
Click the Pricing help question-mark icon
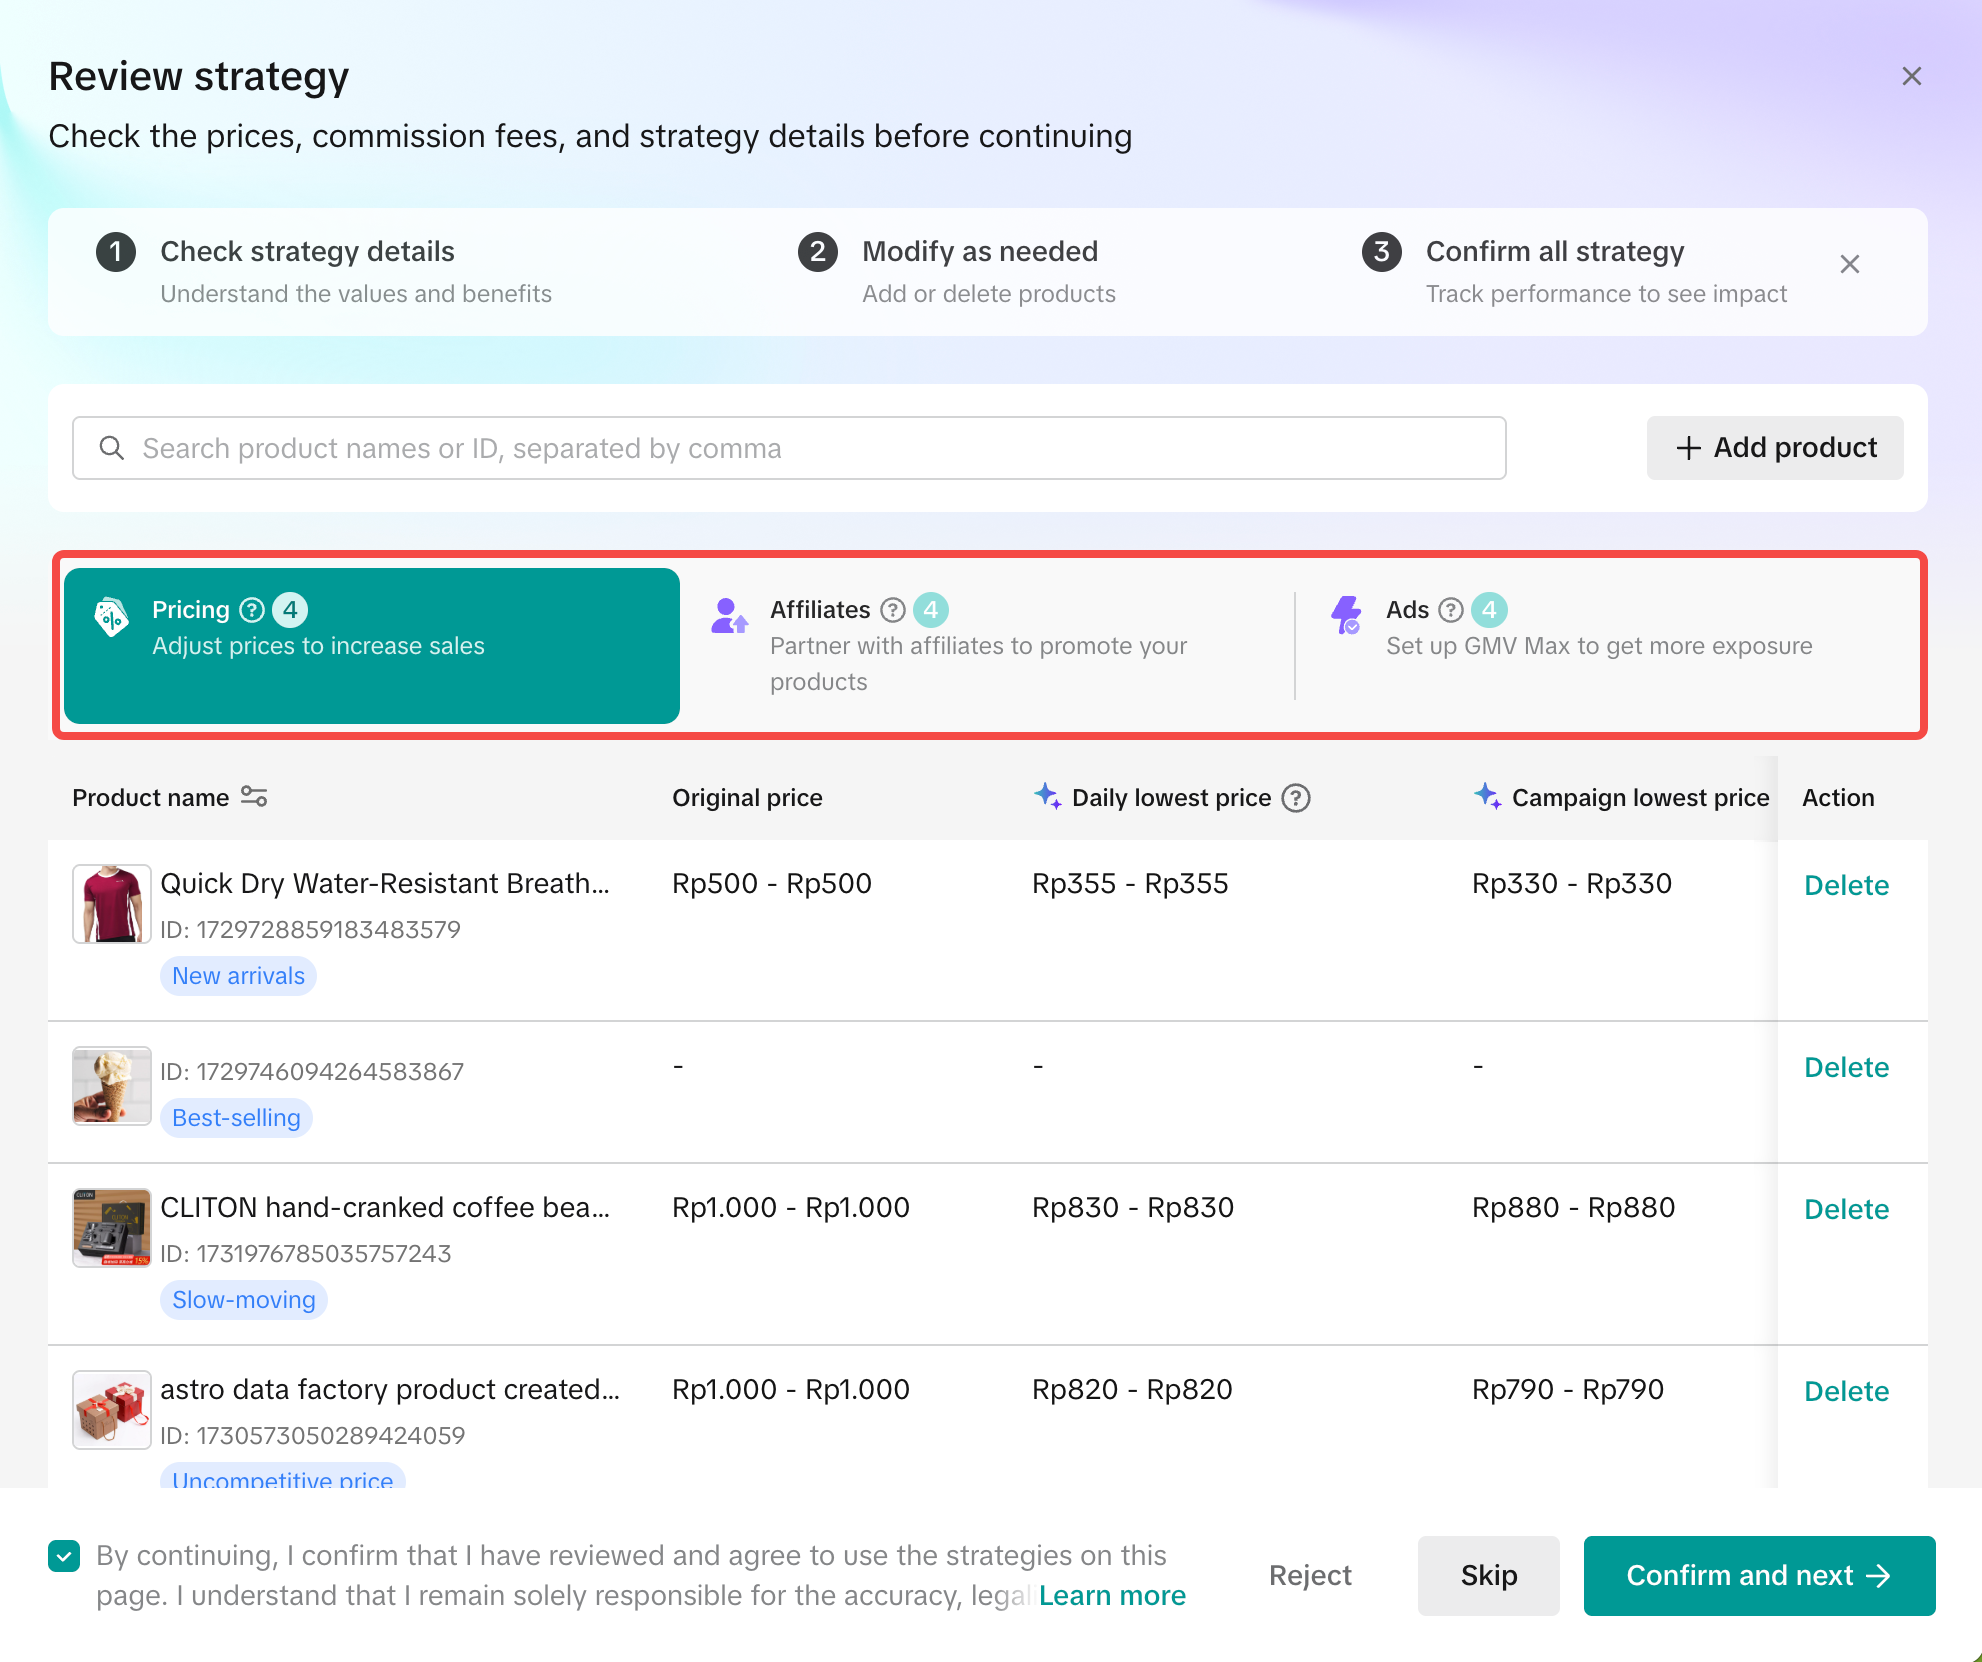pos(252,610)
